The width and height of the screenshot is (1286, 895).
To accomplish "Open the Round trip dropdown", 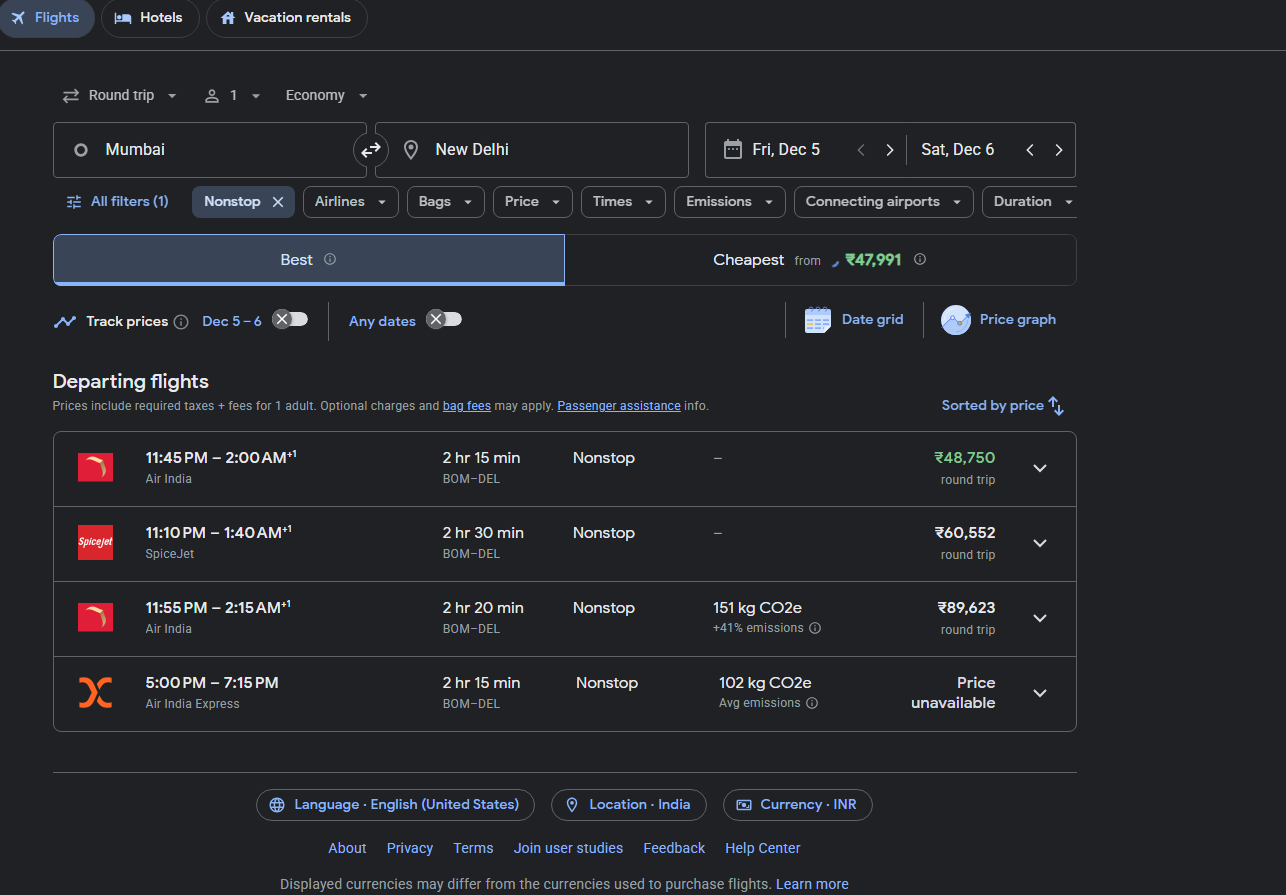I will pyautogui.click(x=119, y=96).
